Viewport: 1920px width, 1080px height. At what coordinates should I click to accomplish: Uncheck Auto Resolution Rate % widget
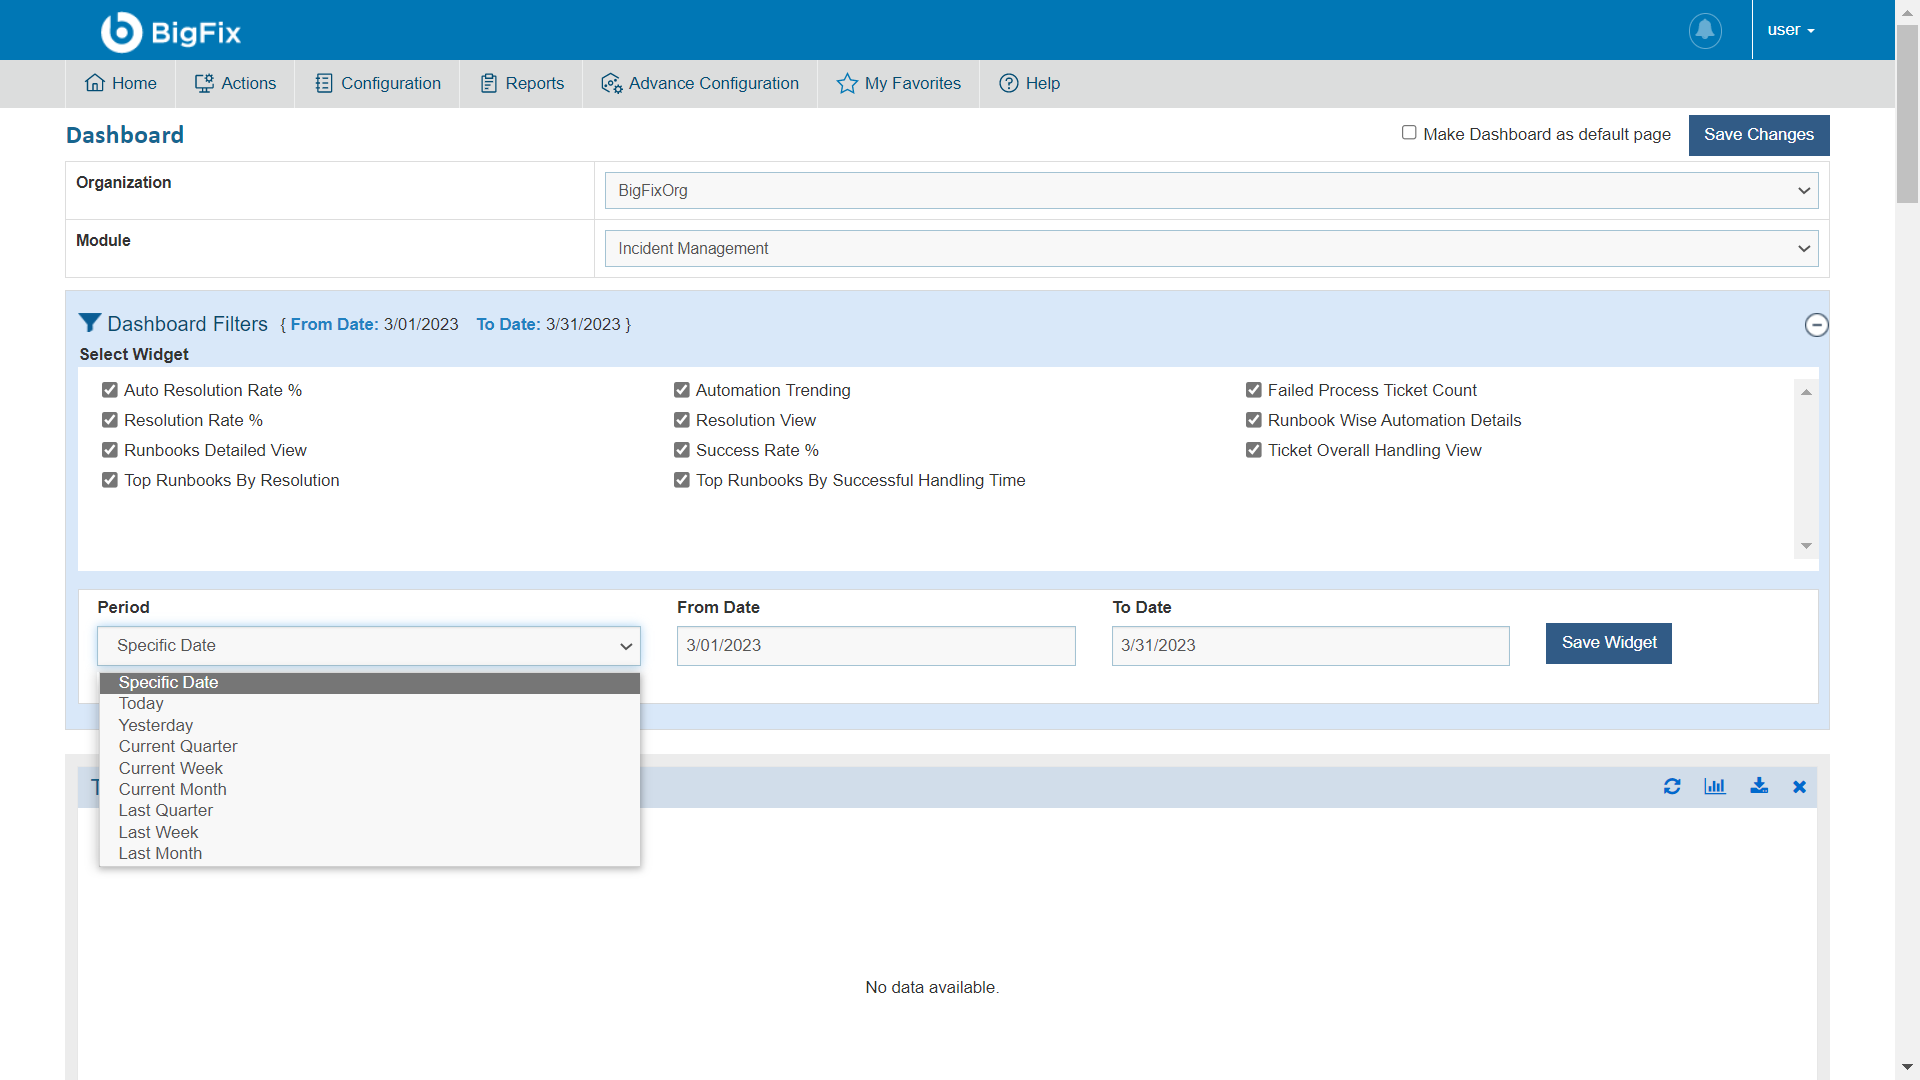[x=110, y=390]
